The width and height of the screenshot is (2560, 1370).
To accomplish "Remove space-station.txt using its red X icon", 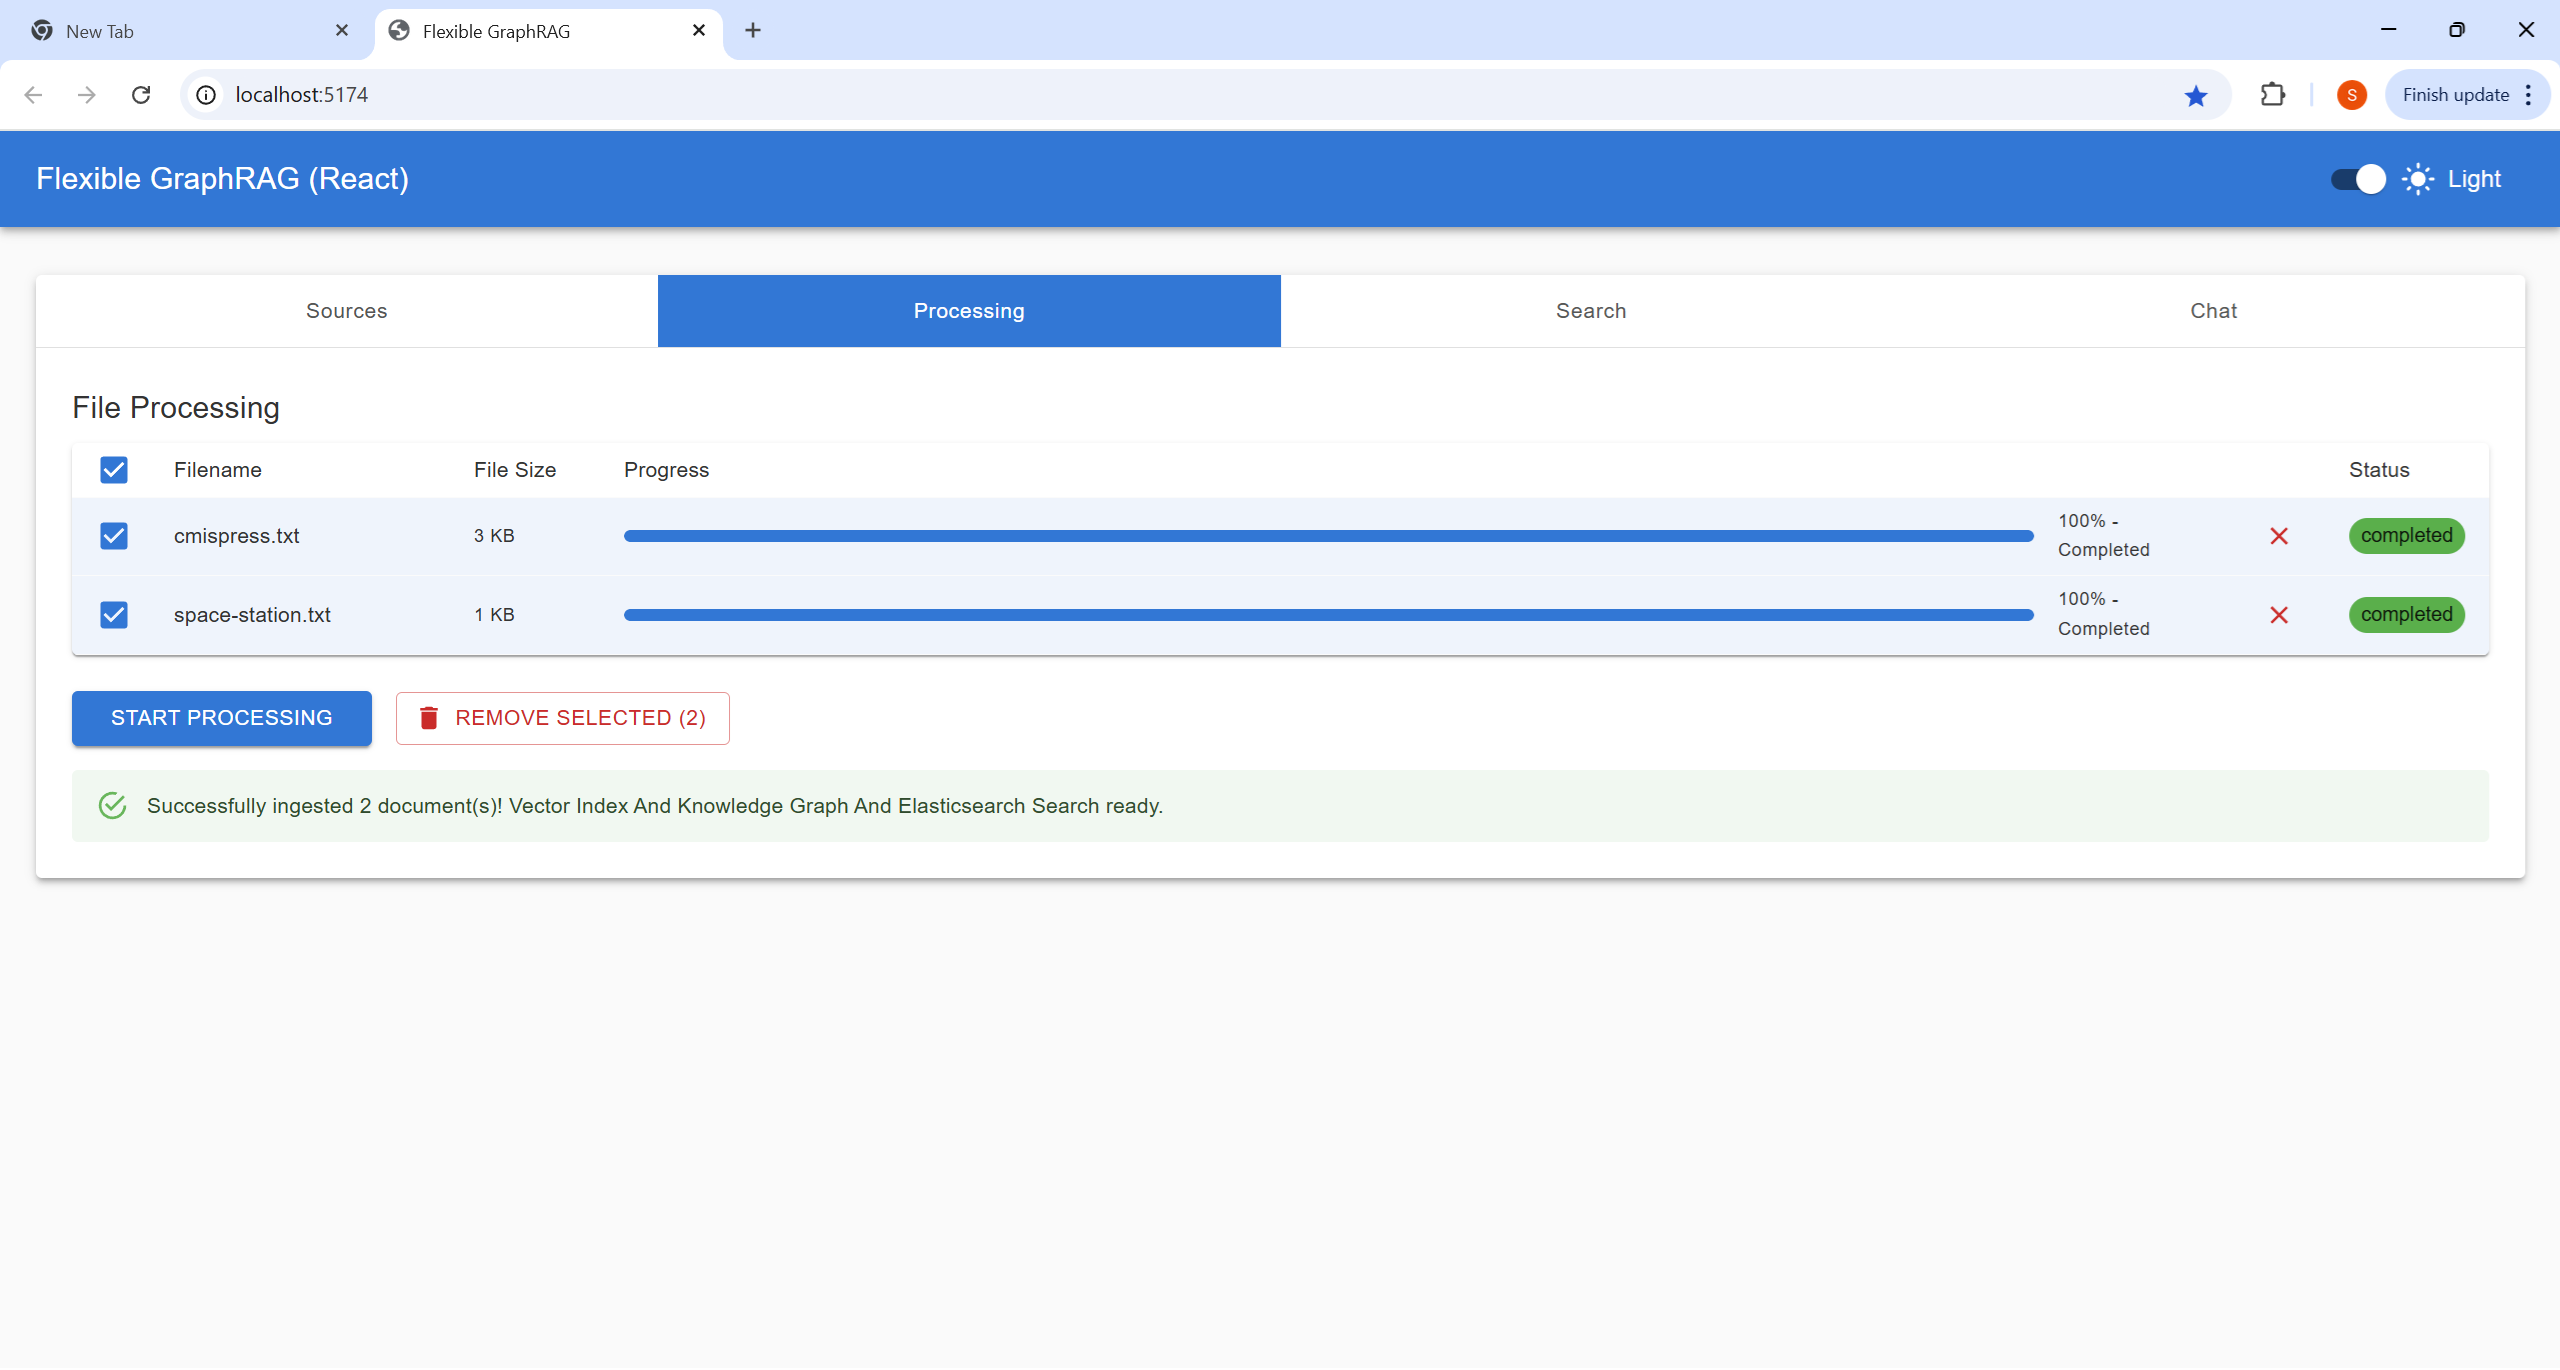I will (x=2279, y=615).
